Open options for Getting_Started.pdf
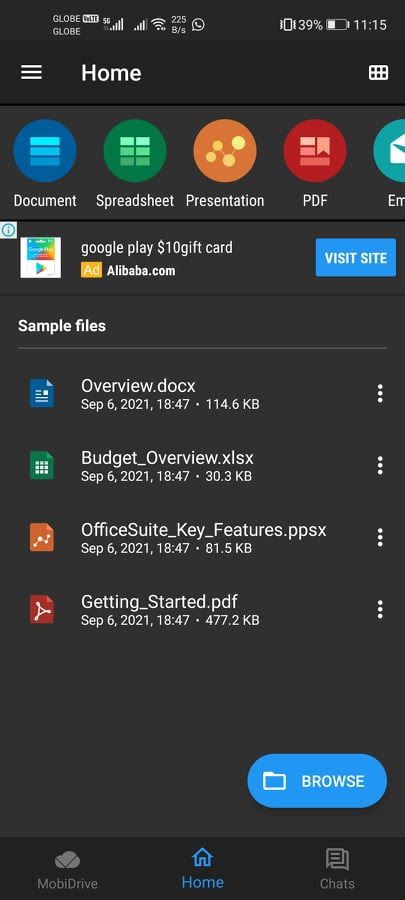This screenshot has height=900, width=405. tap(380, 609)
